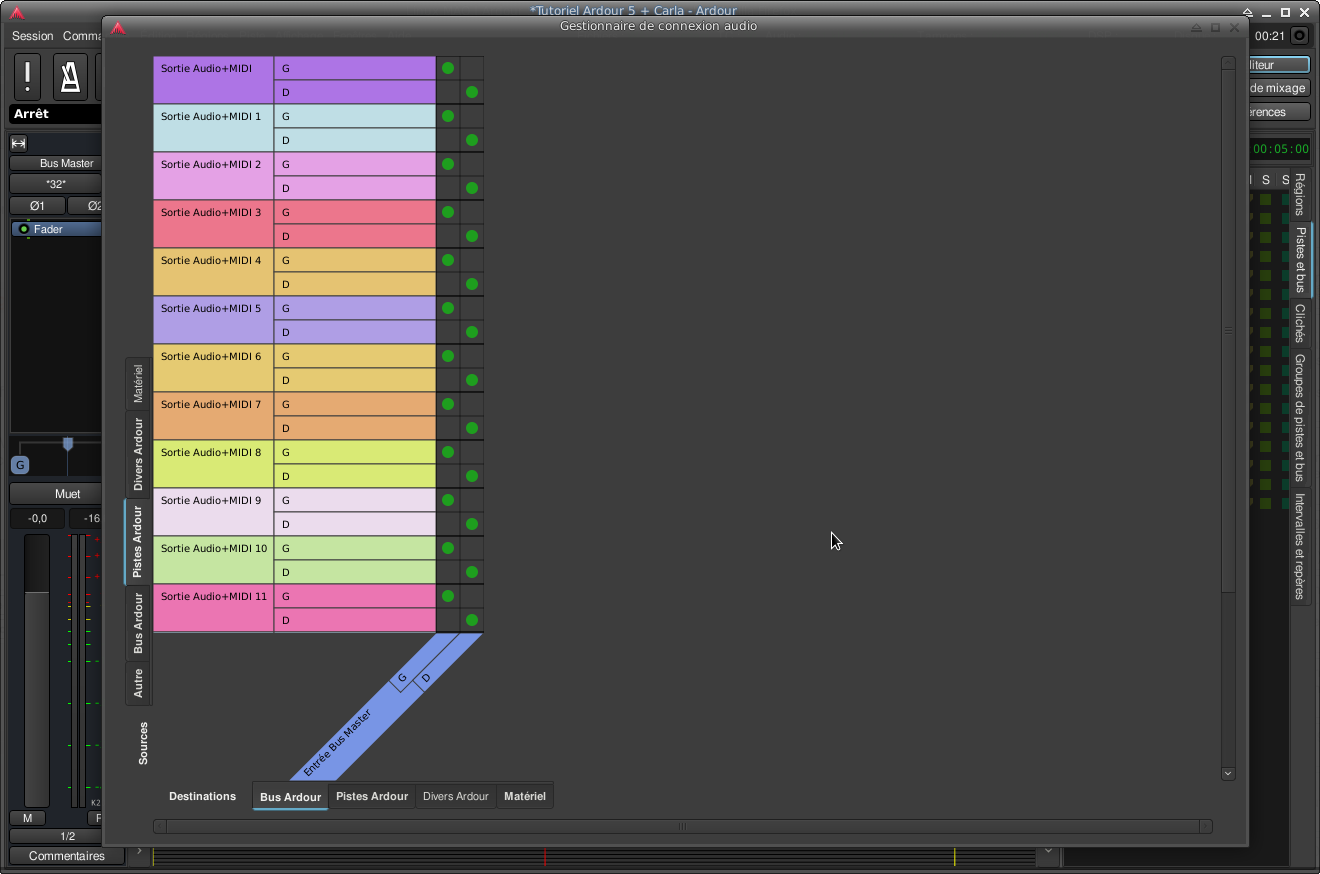The height and width of the screenshot is (874, 1320).
Task: Click the panic exclamation mark button
Action: point(28,76)
